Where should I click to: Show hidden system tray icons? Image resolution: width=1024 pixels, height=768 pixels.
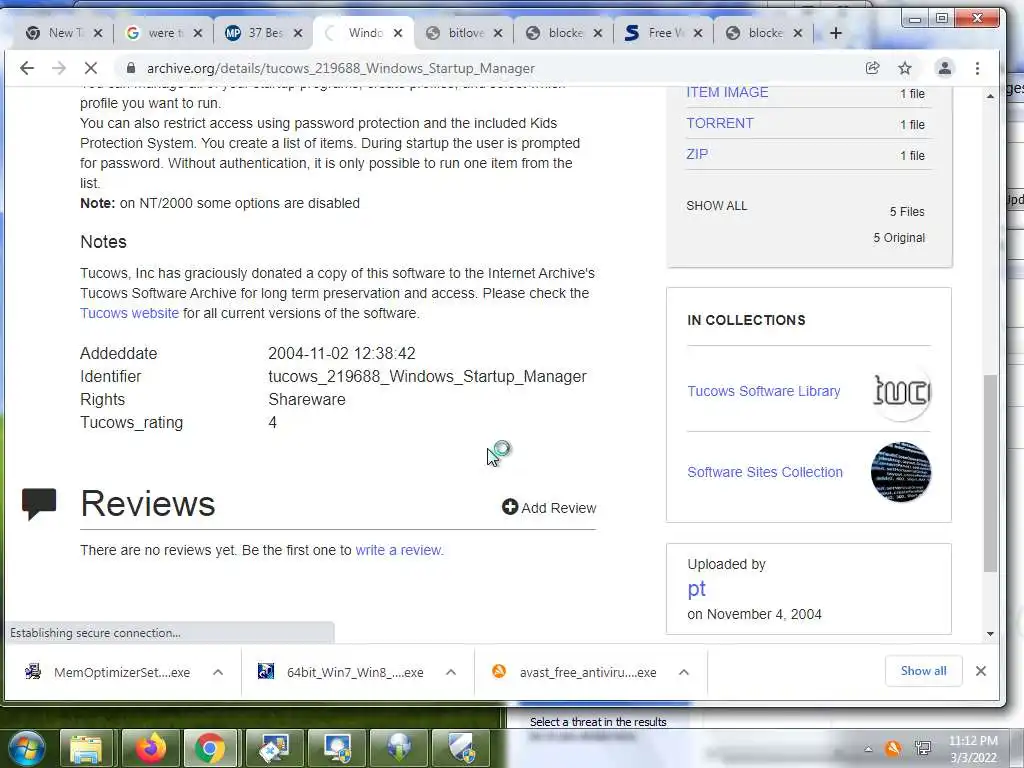click(868, 749)
